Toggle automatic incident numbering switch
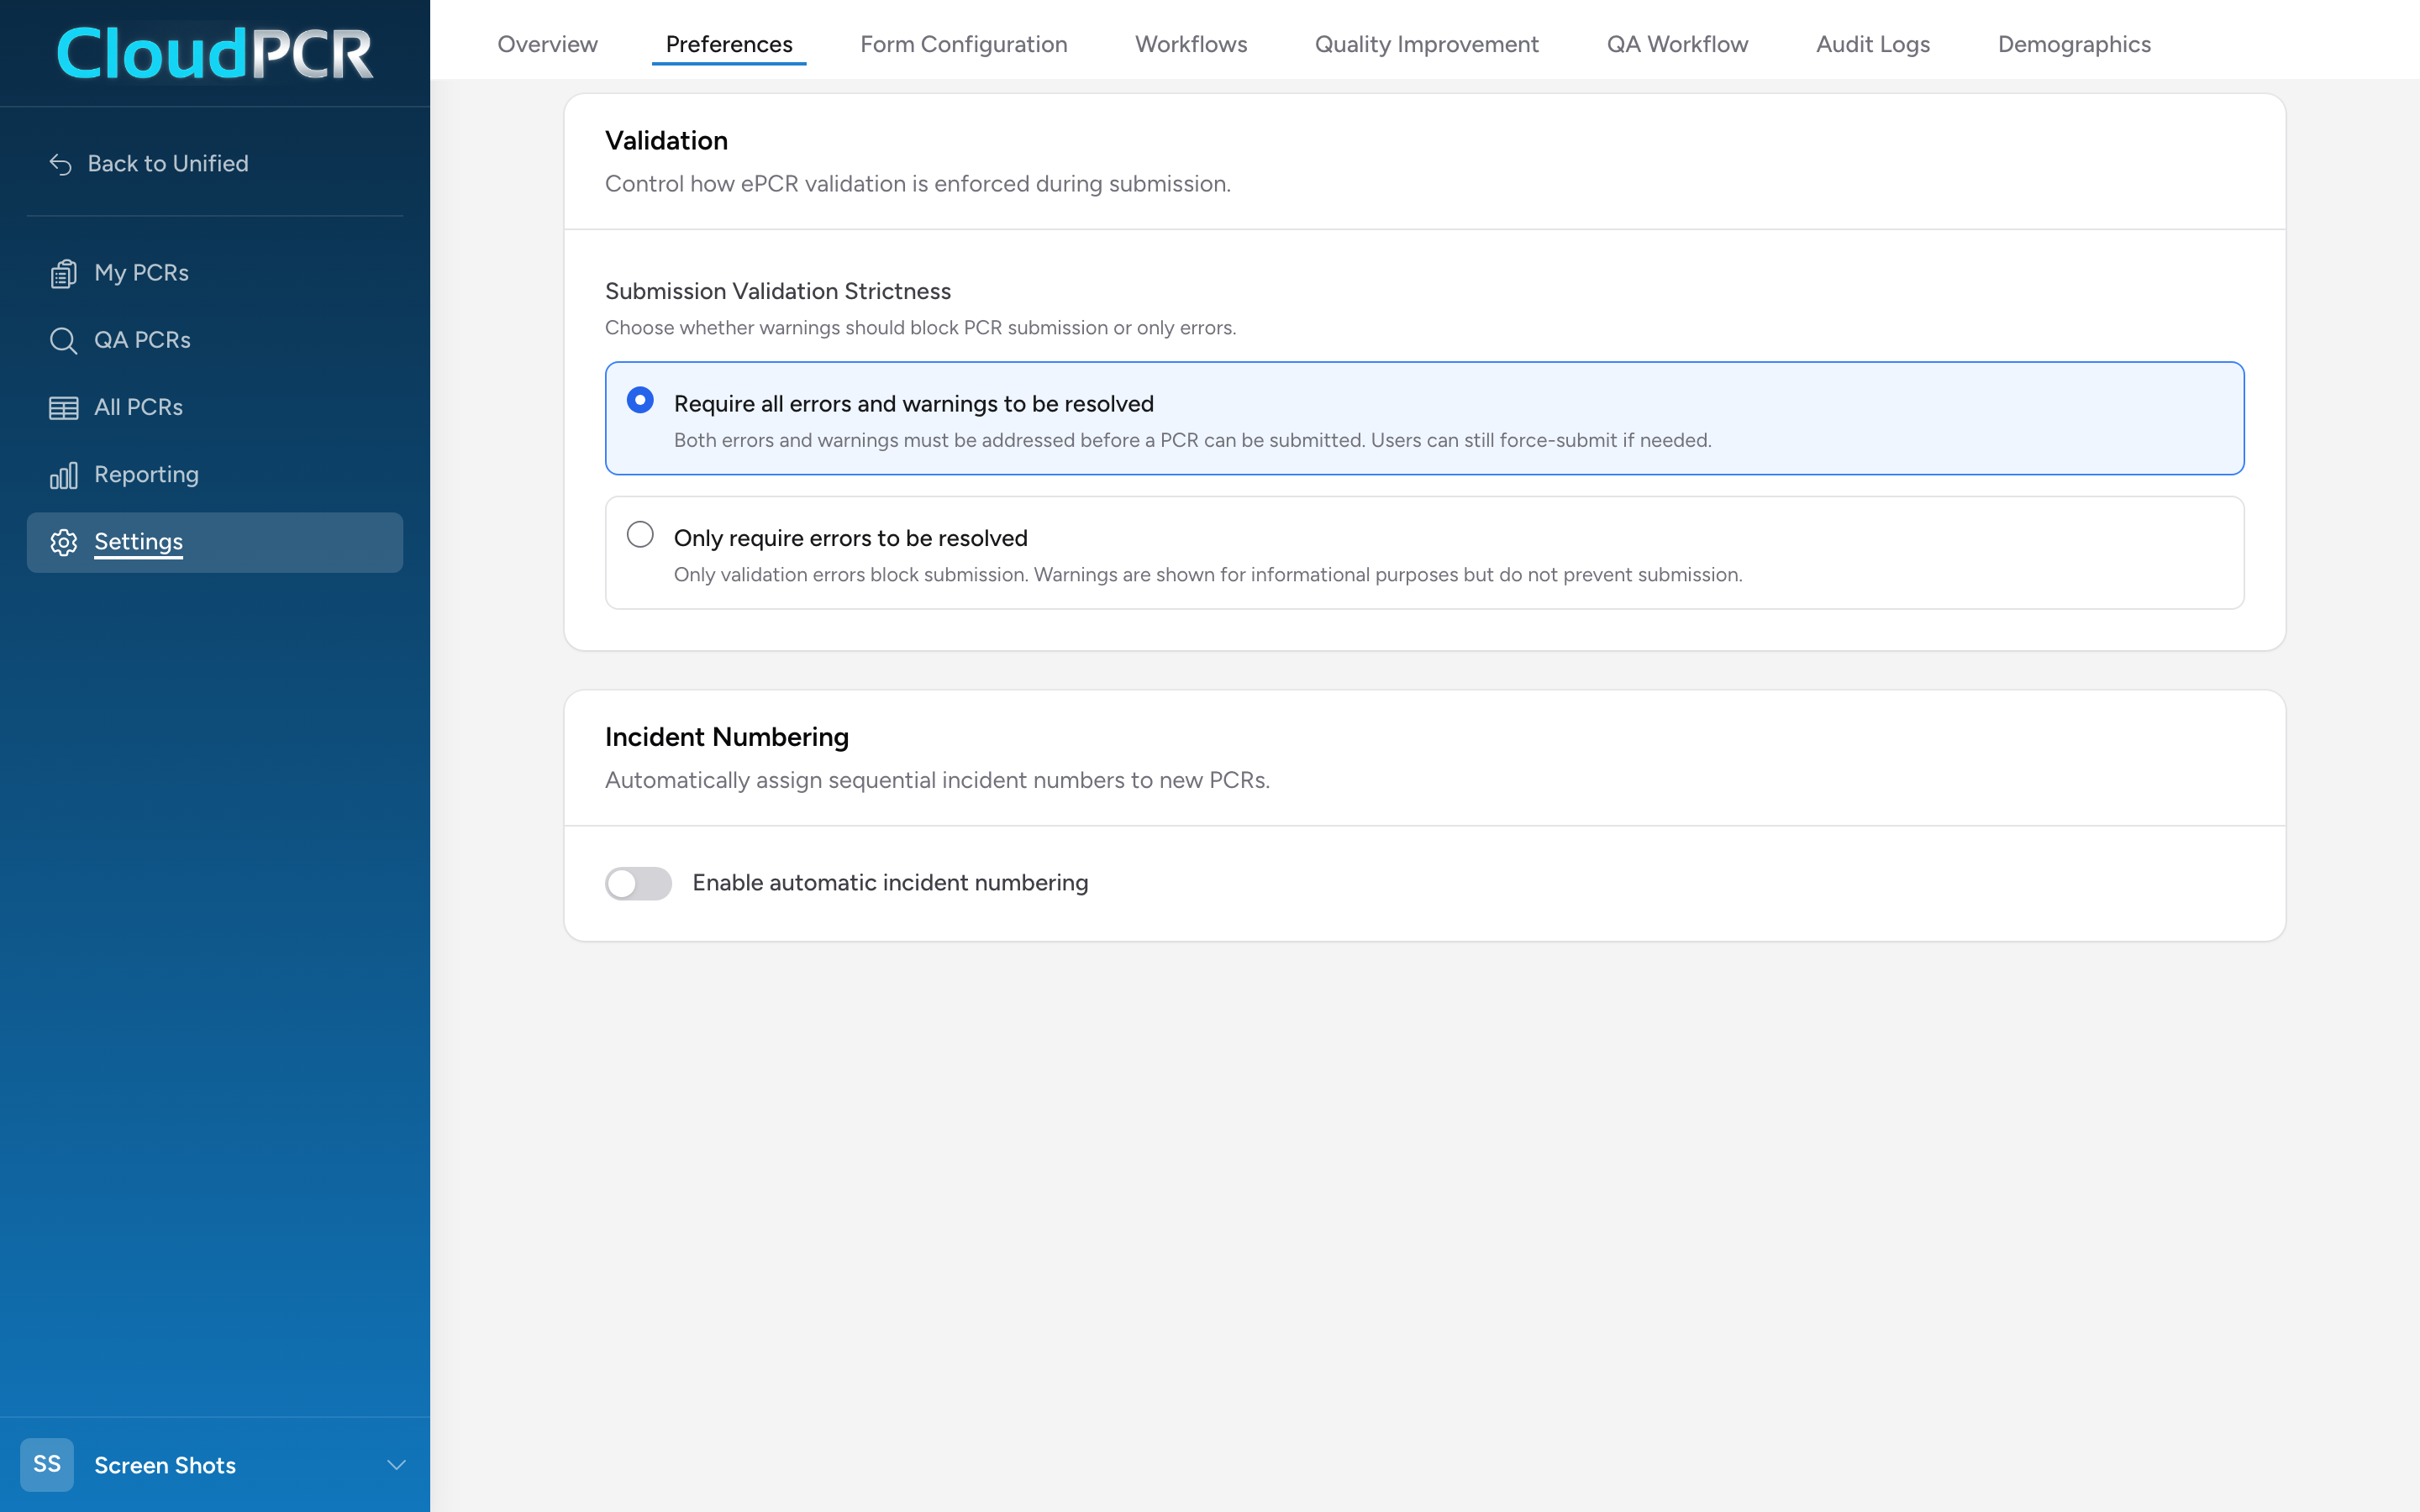This screenshot has width=2420, height=1512. pos(638,883)
